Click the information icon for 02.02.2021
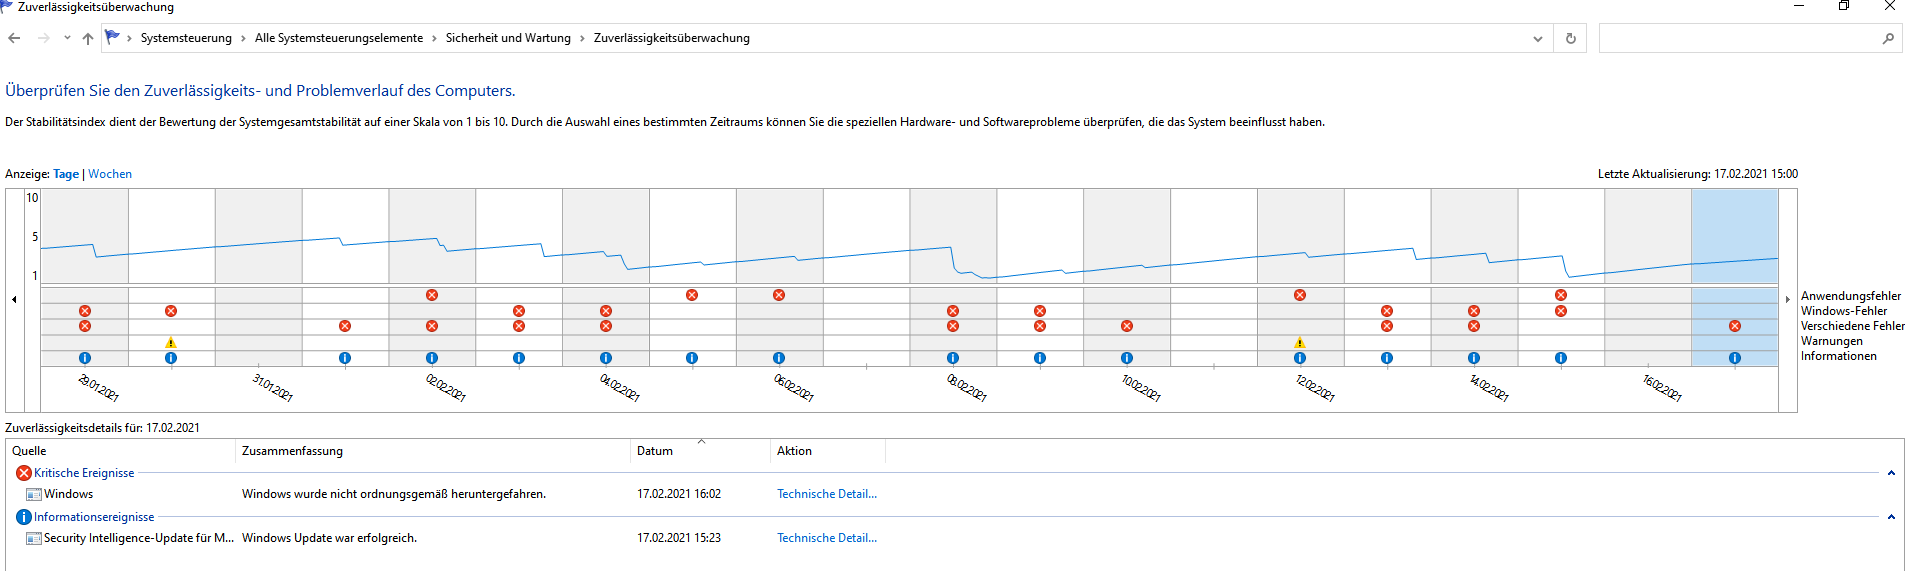The height and width of the screenshot is (571, 1914). point(432,358)
